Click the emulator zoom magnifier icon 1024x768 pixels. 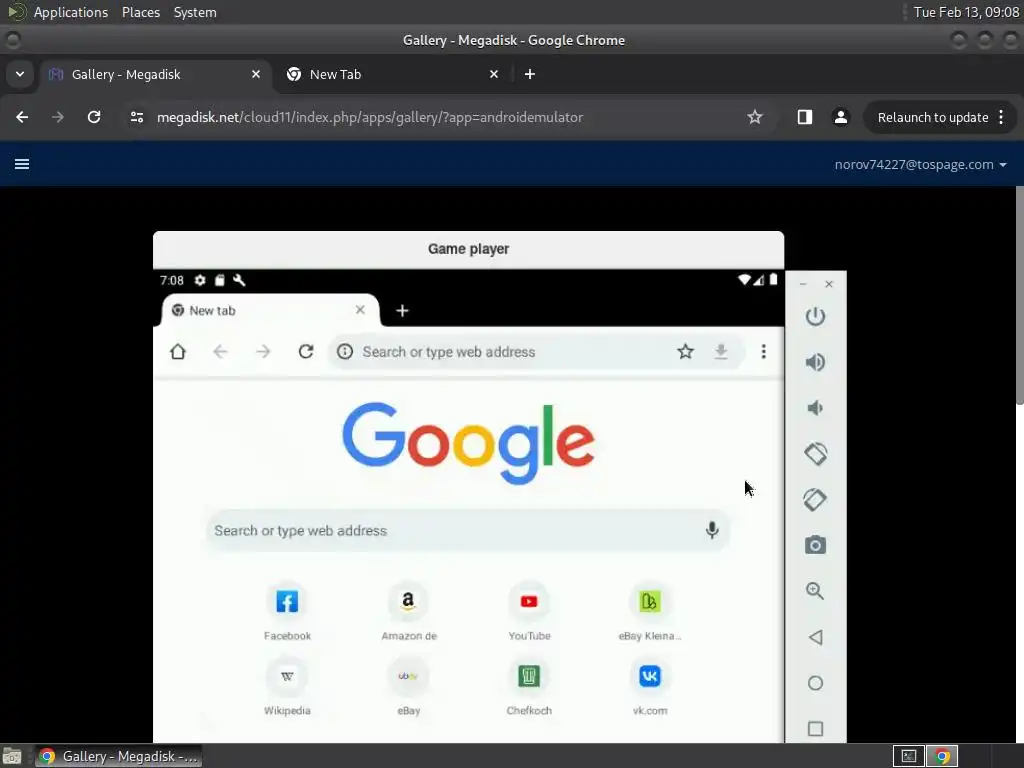(814, 591)
